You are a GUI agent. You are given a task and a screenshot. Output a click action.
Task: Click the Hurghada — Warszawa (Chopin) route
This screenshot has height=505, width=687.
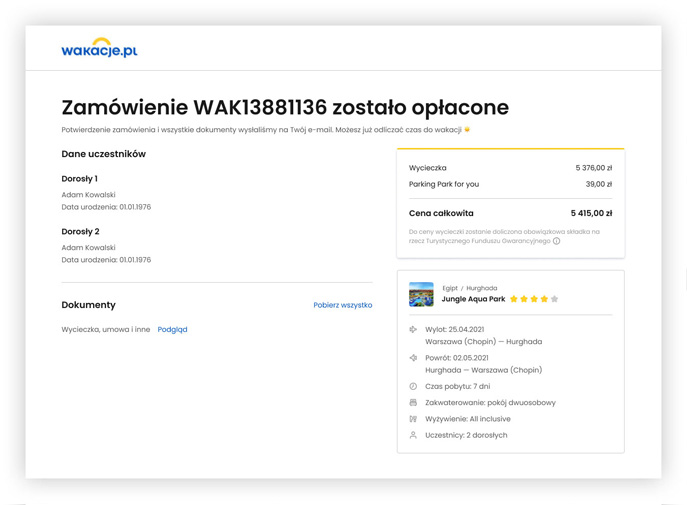pyautogui.click(x=483, y=370)
